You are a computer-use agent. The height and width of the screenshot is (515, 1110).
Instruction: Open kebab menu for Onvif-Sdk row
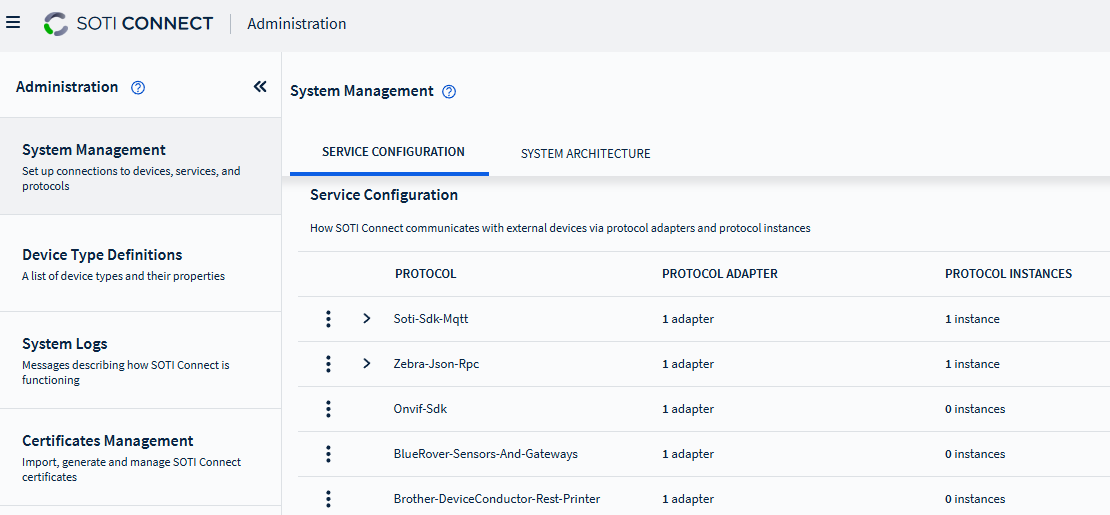pos(328,409)
